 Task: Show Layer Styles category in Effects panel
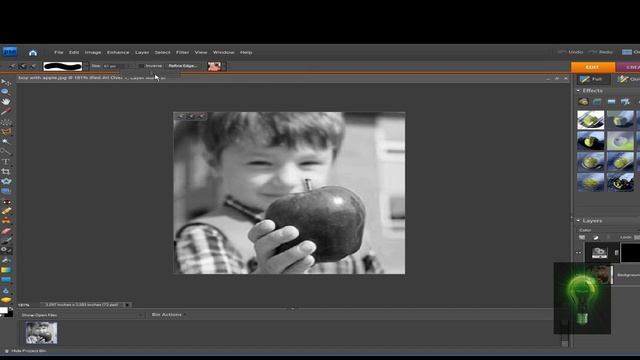click(597, 102)
